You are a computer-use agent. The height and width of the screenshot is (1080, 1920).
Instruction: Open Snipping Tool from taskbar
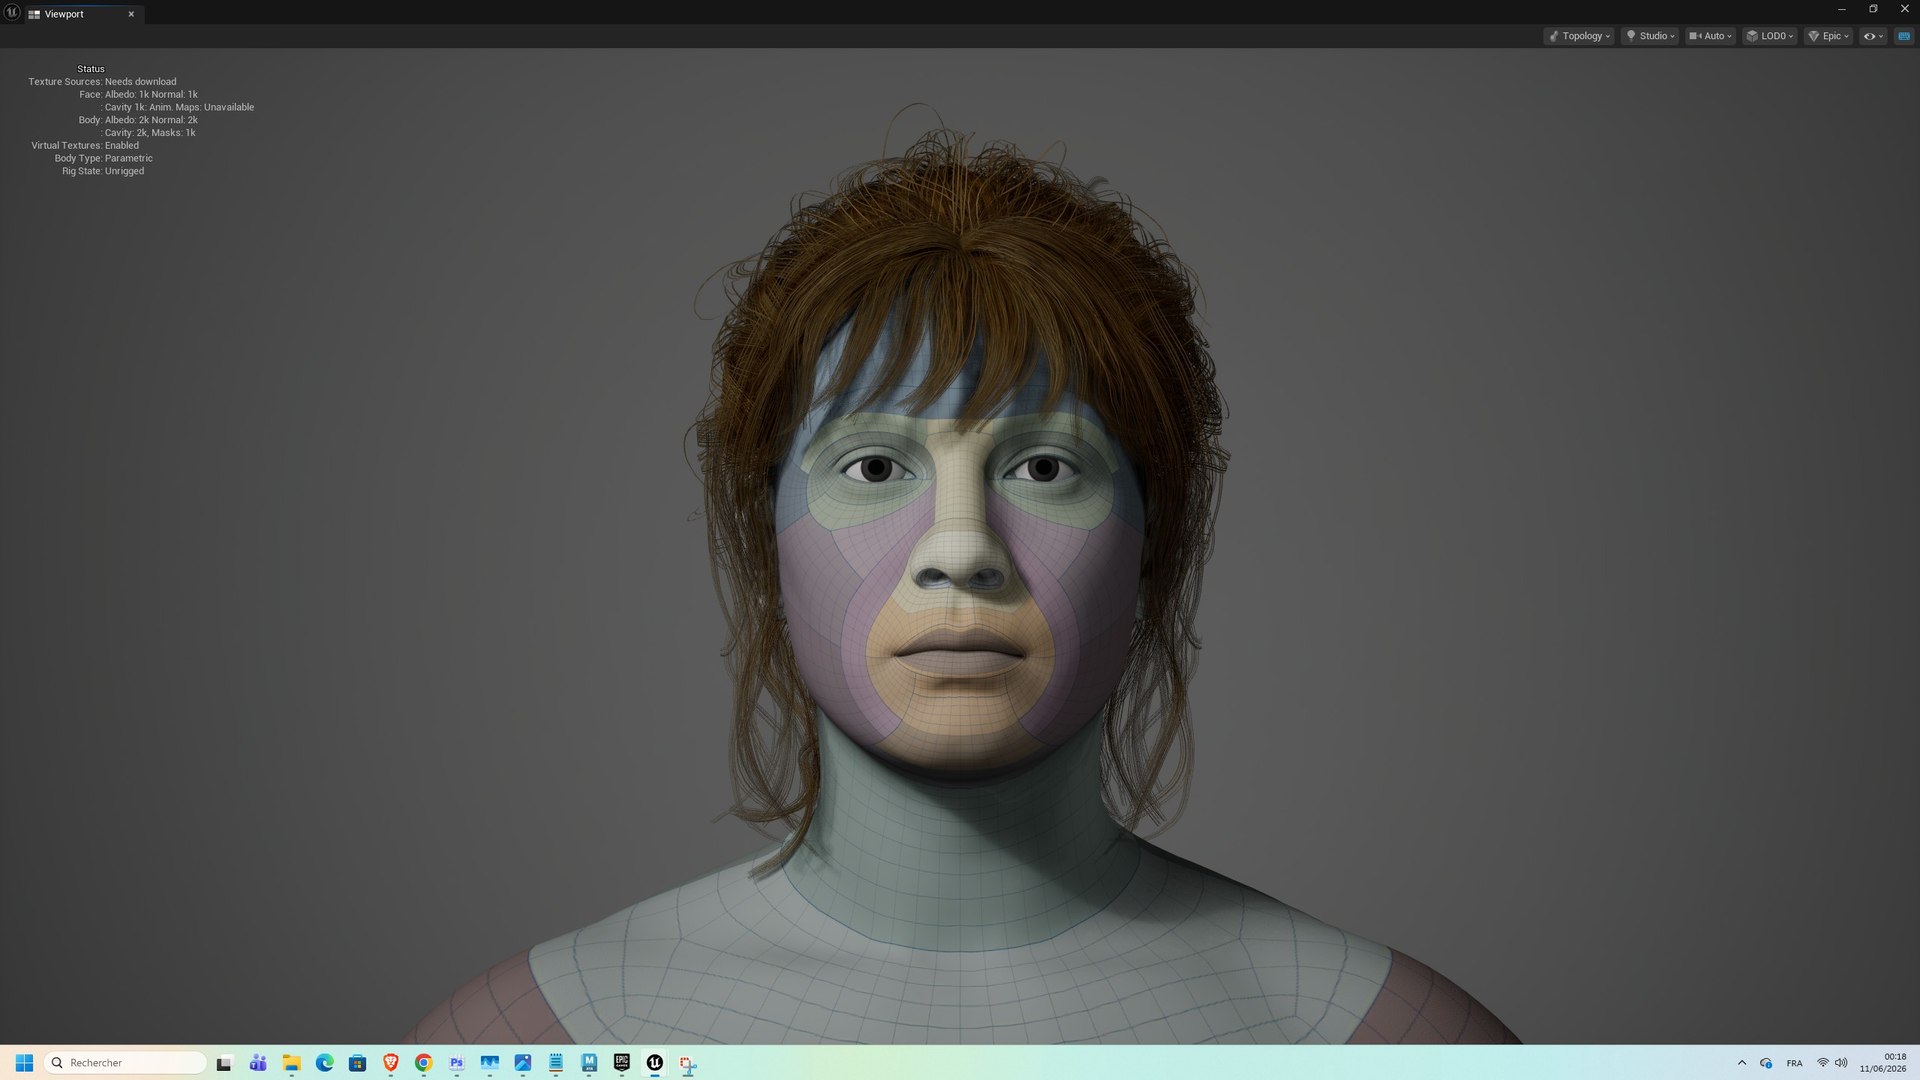tap(688, 1063)
